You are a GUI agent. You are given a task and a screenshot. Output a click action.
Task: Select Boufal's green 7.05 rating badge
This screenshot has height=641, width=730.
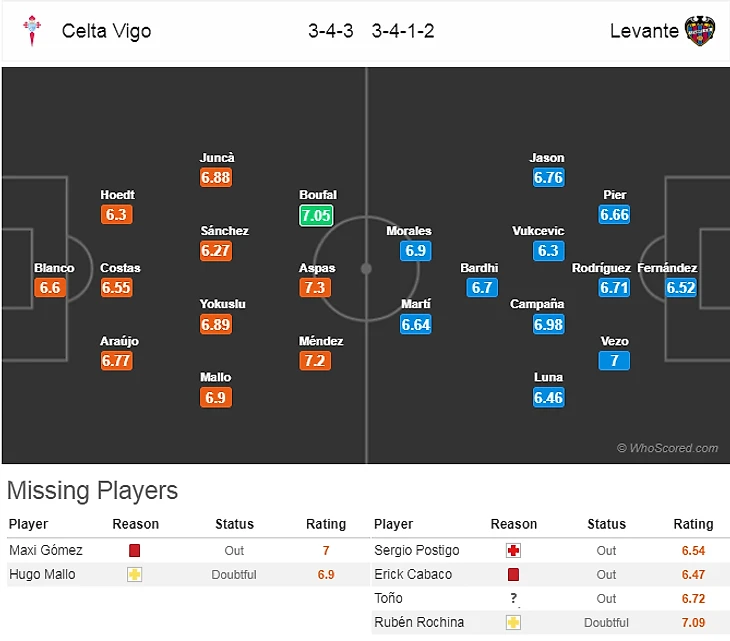(x=316, y=215)
